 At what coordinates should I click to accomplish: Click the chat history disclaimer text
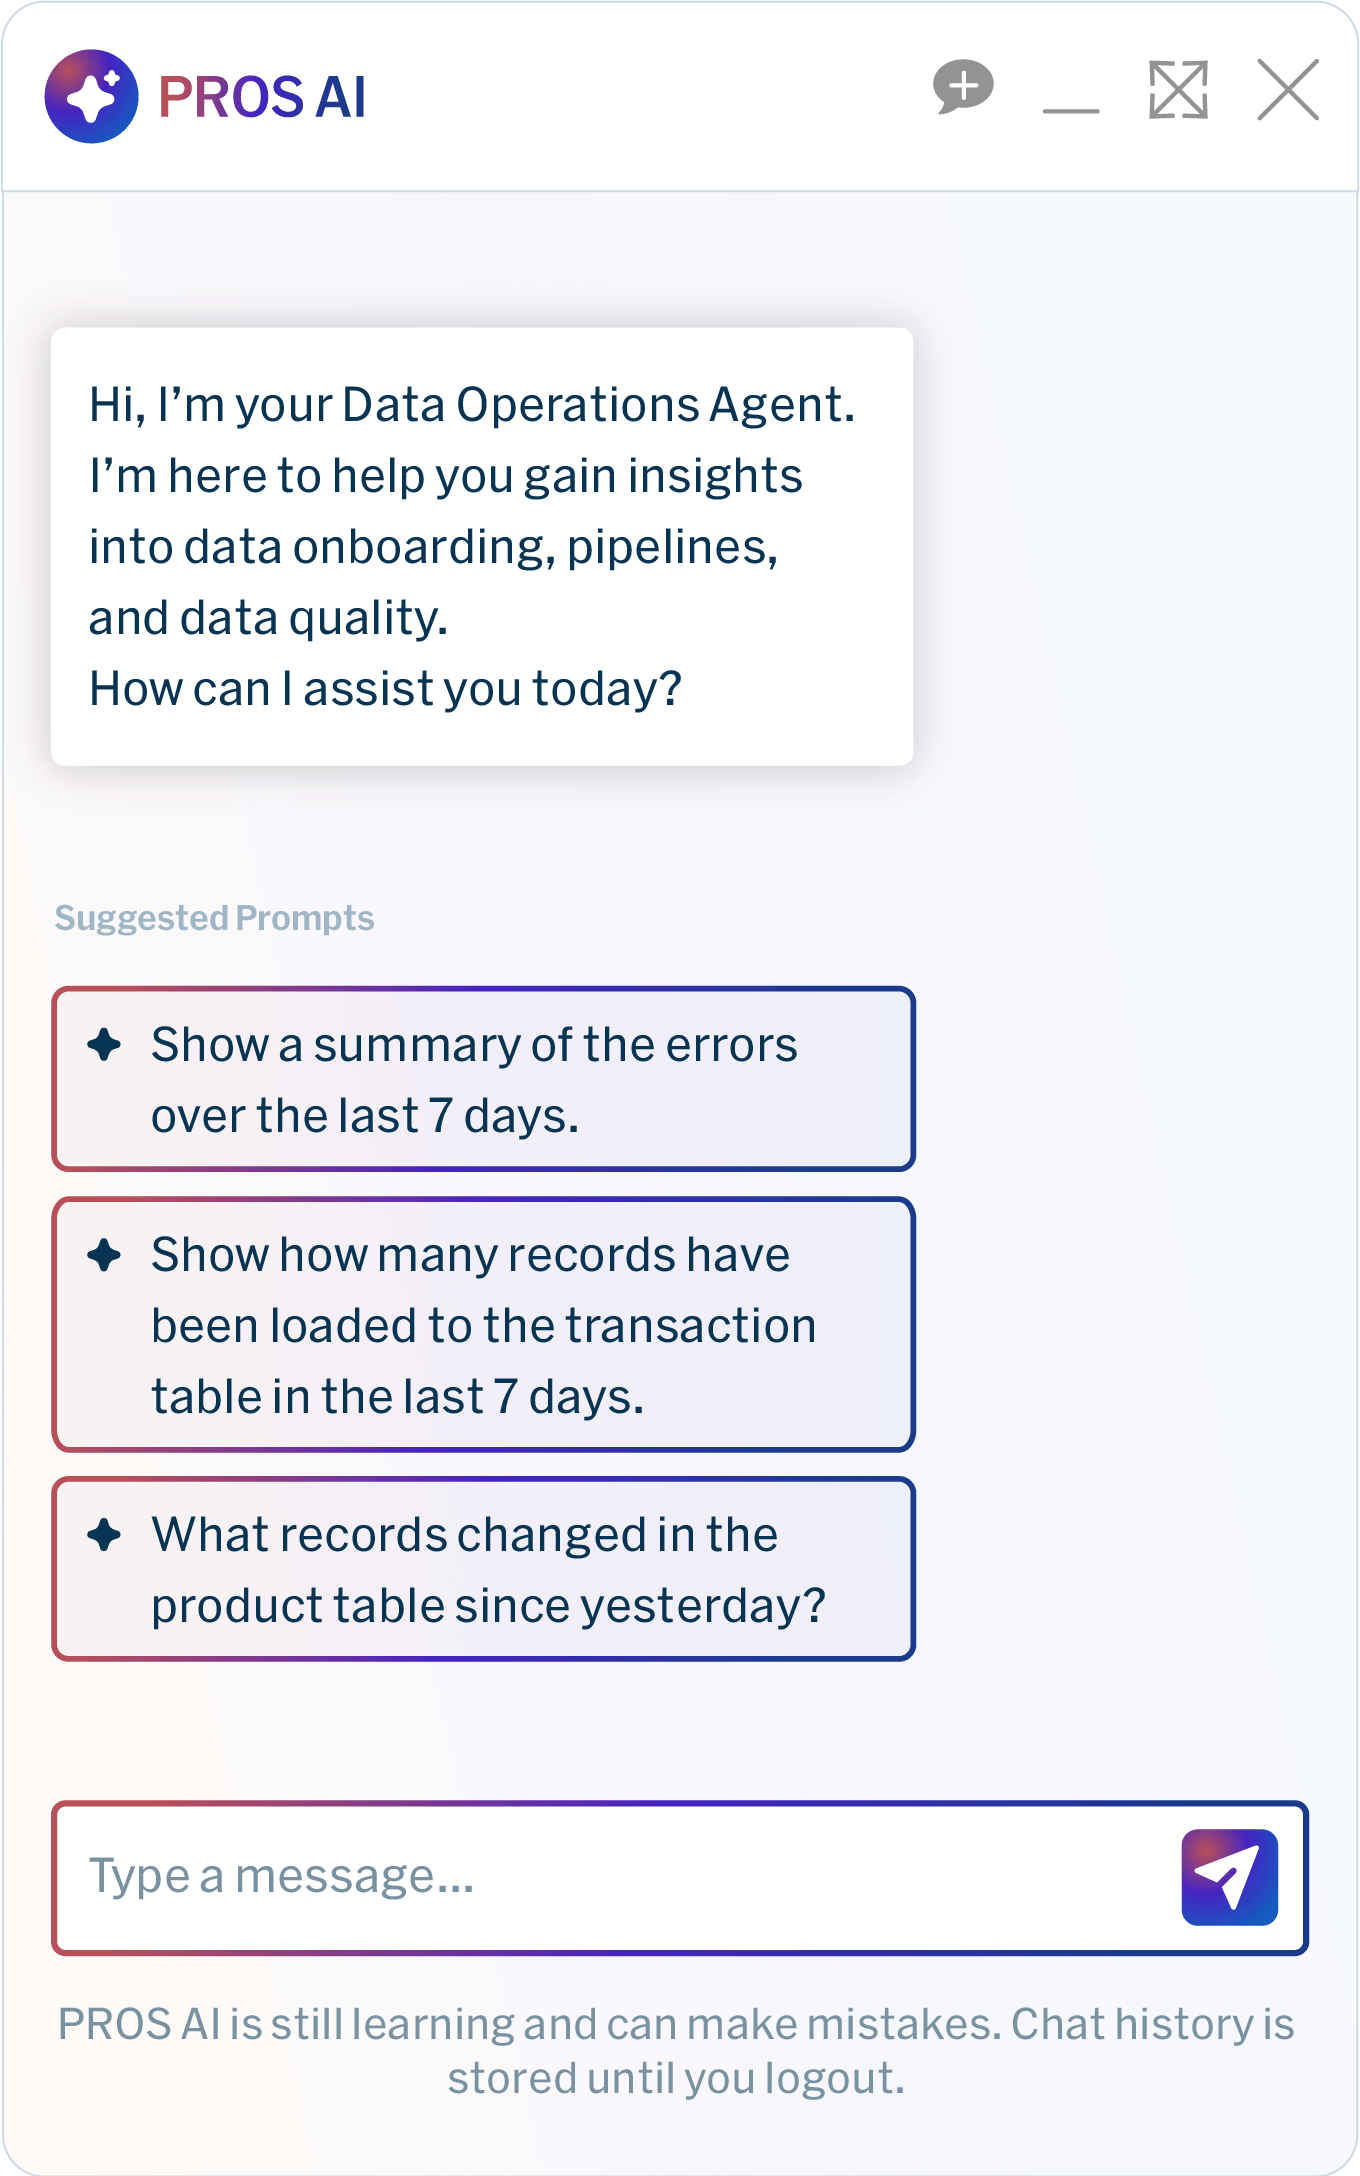[x=676, y=2077]
